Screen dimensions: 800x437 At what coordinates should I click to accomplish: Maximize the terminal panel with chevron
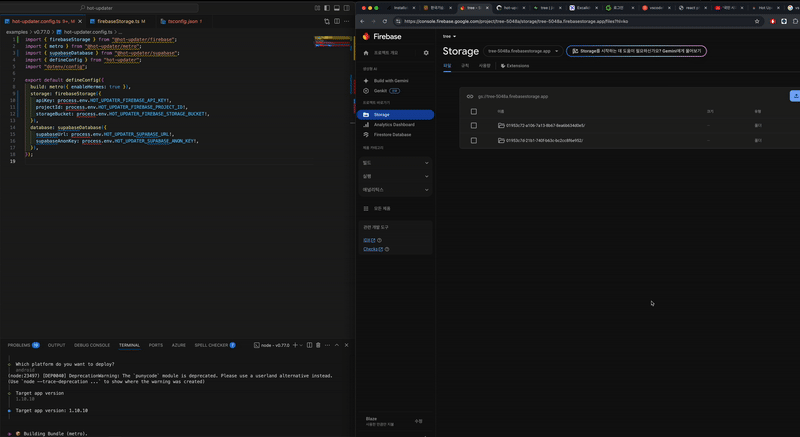337,345
